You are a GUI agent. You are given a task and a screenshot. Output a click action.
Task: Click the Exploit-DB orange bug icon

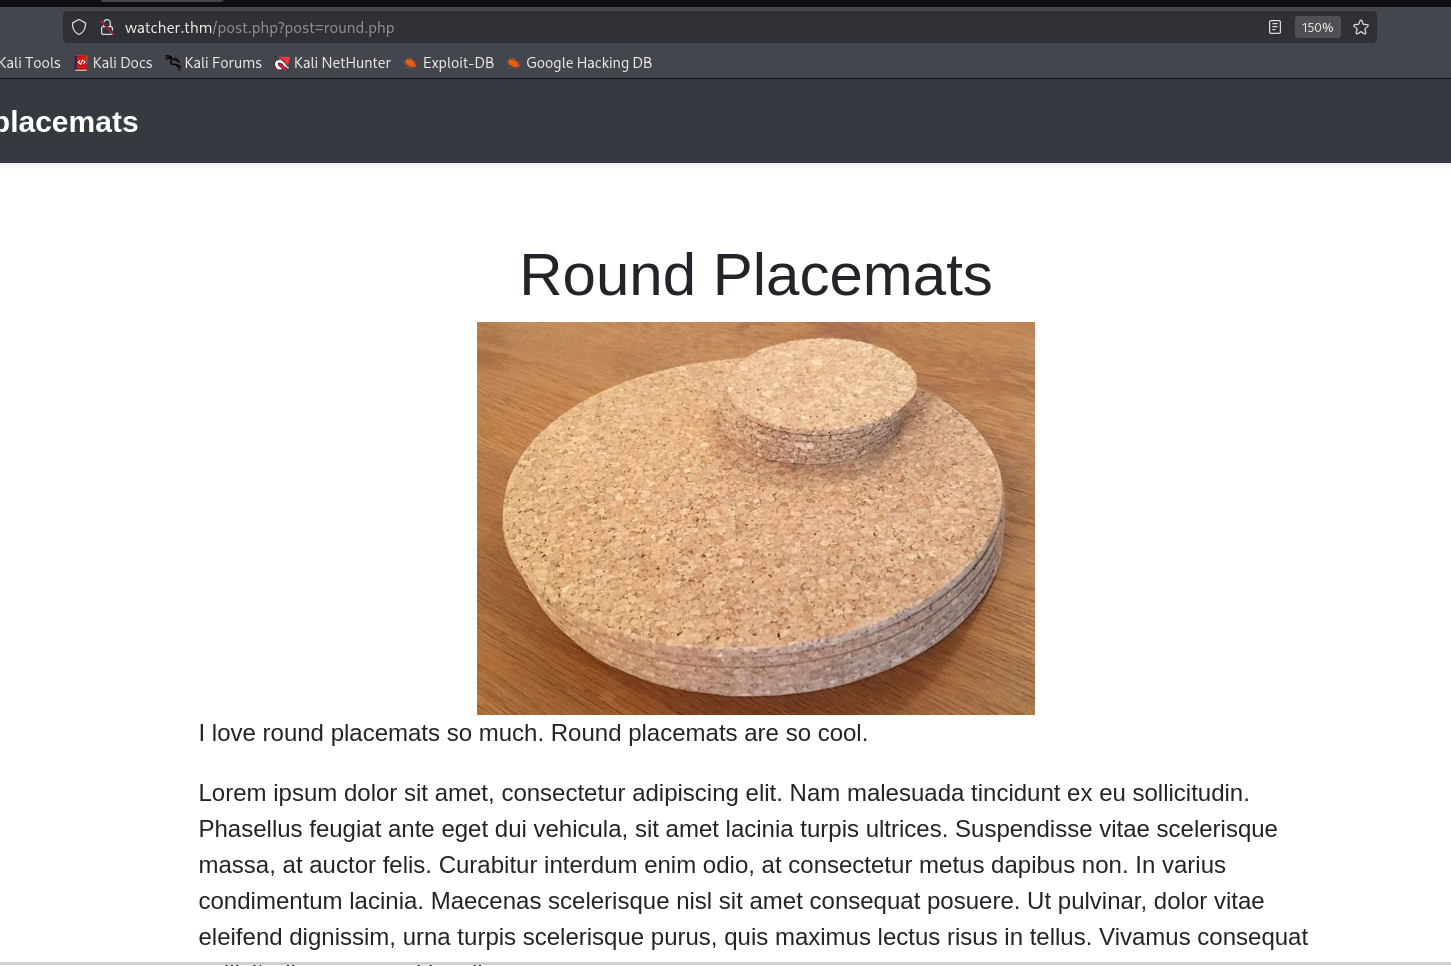(x=410, y=63)
